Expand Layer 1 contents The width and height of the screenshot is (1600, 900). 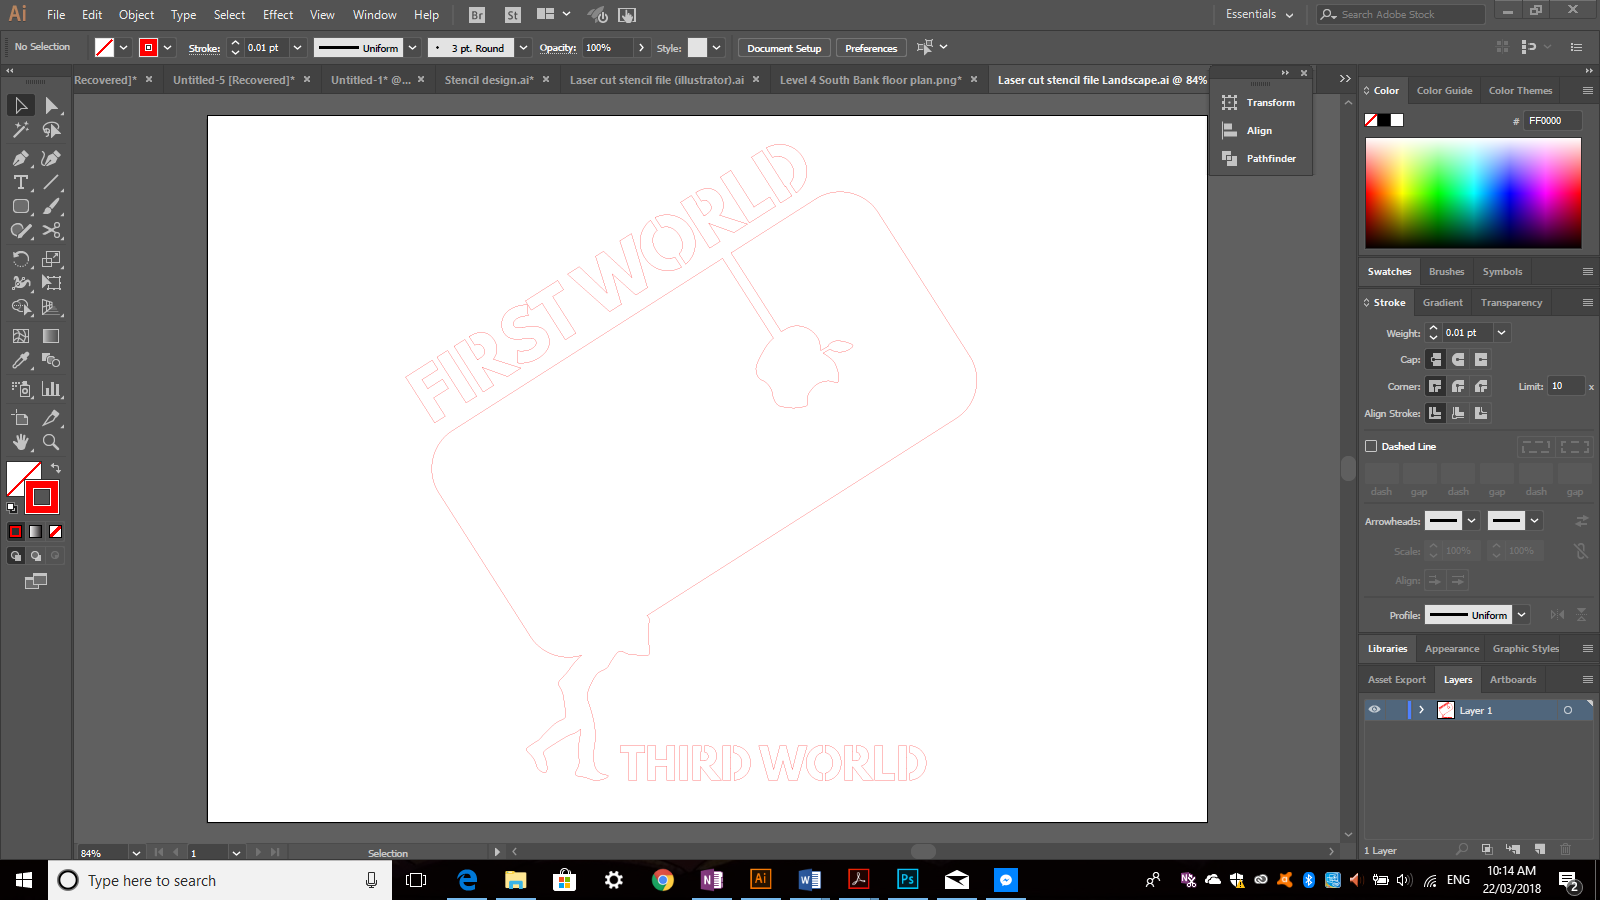click(1421, 710)
